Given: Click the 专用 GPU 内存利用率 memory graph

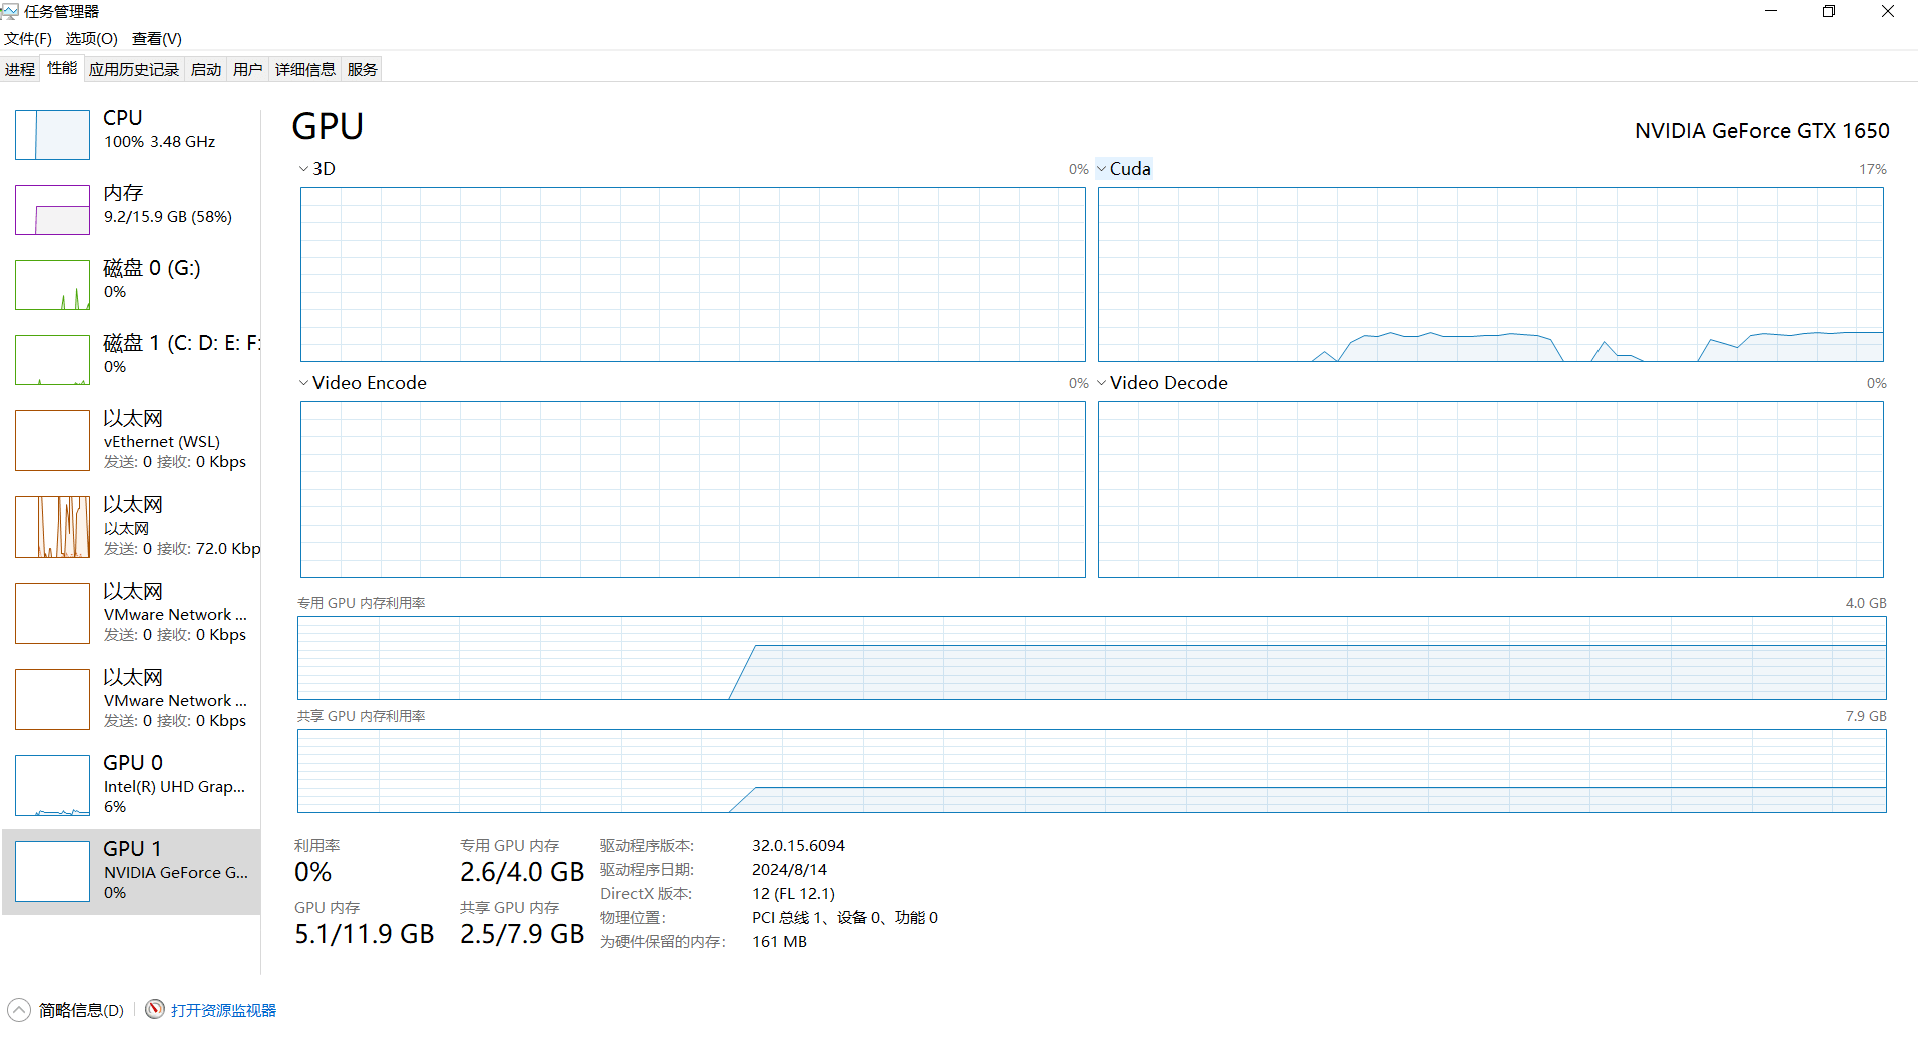Looking at the screenshot, I should (x=1091, y=658).
